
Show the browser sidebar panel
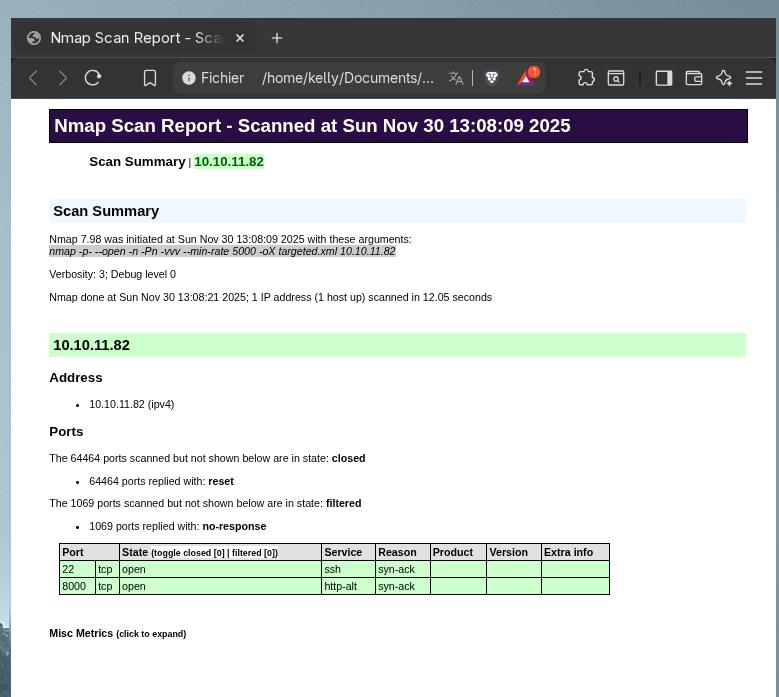click(x=663, y=78)
